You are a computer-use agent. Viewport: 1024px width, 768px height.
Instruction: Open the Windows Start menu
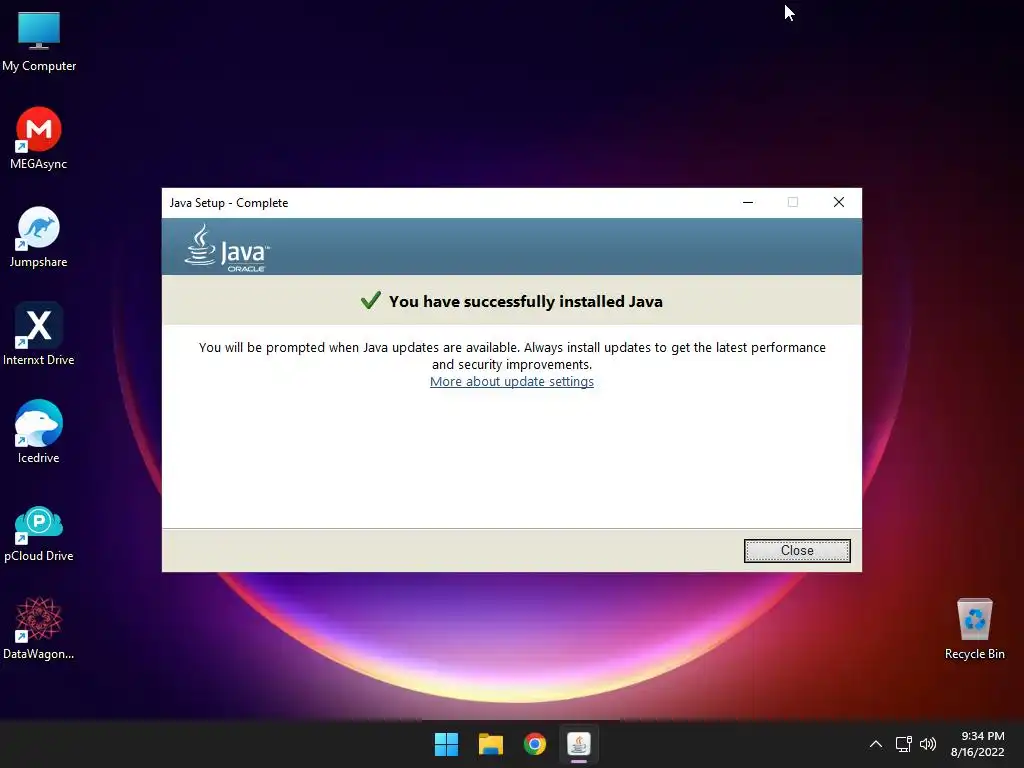click(447, 744)
